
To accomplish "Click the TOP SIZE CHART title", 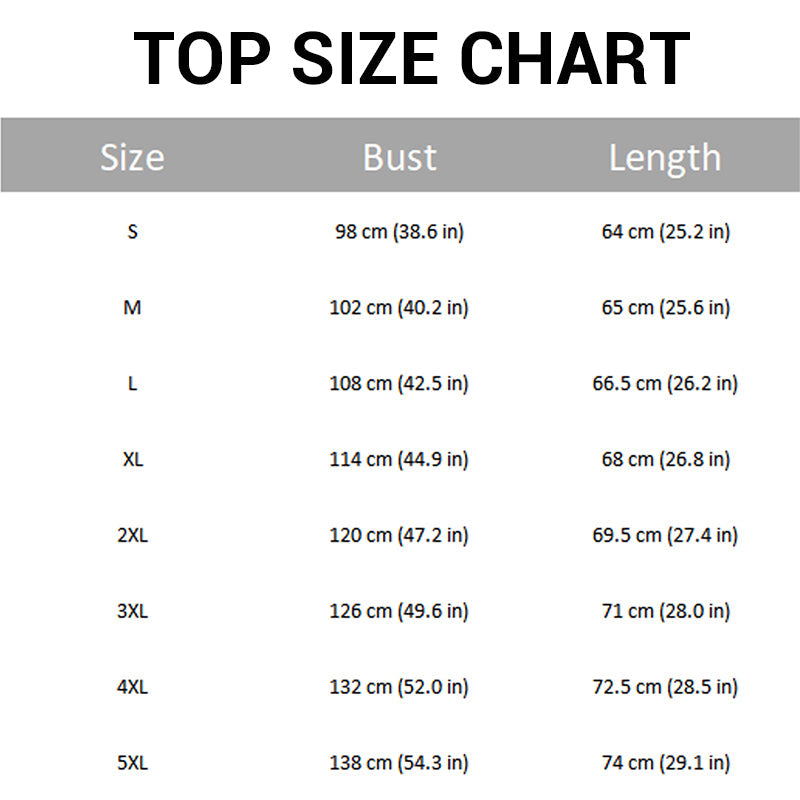I will pyautogui.click(x=412, y=58).
